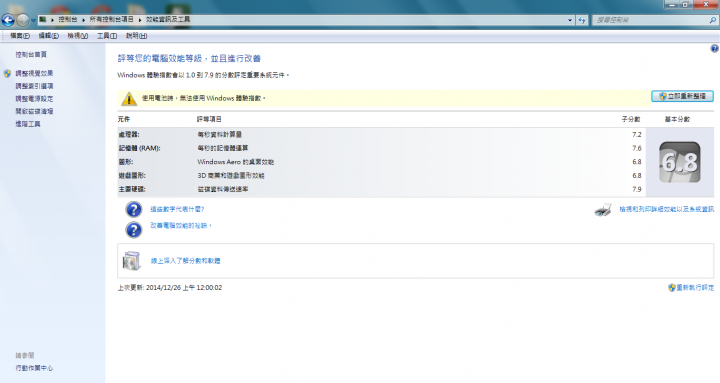This screenshot has width=720, height=383.
Task: Open recent pages dropdown beside Forward button
Action: [33, 20]
